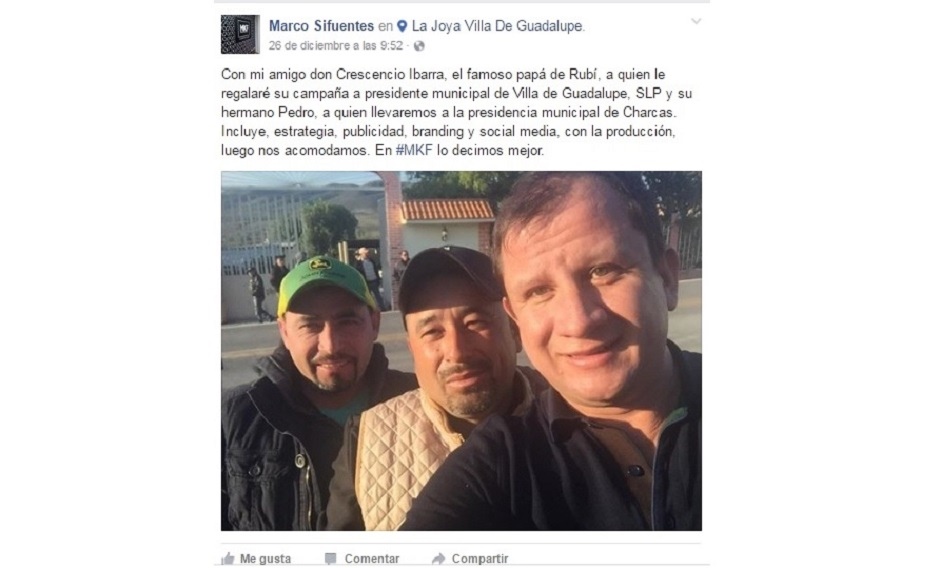
Task: Click the thumbs-up icon beside Me gusta
Action: (228, 559)
